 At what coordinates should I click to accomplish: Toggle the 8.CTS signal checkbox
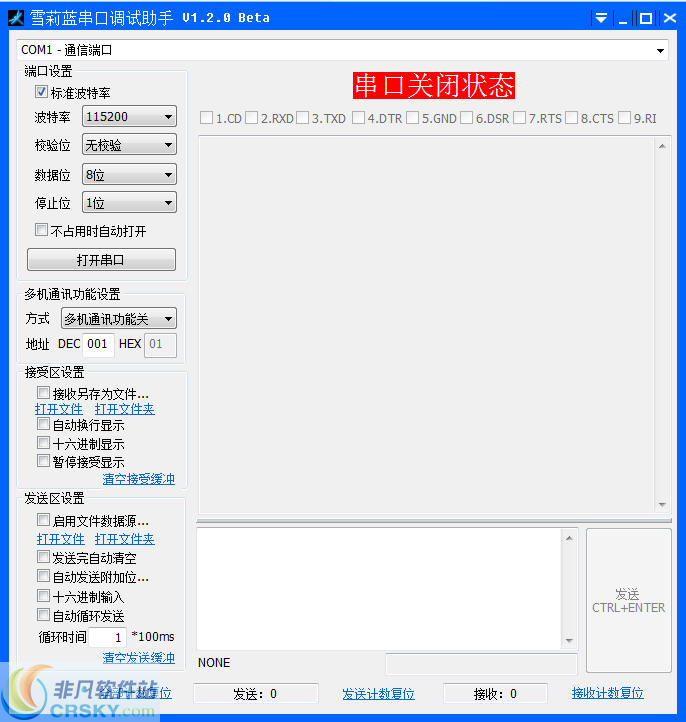(571, 118)
